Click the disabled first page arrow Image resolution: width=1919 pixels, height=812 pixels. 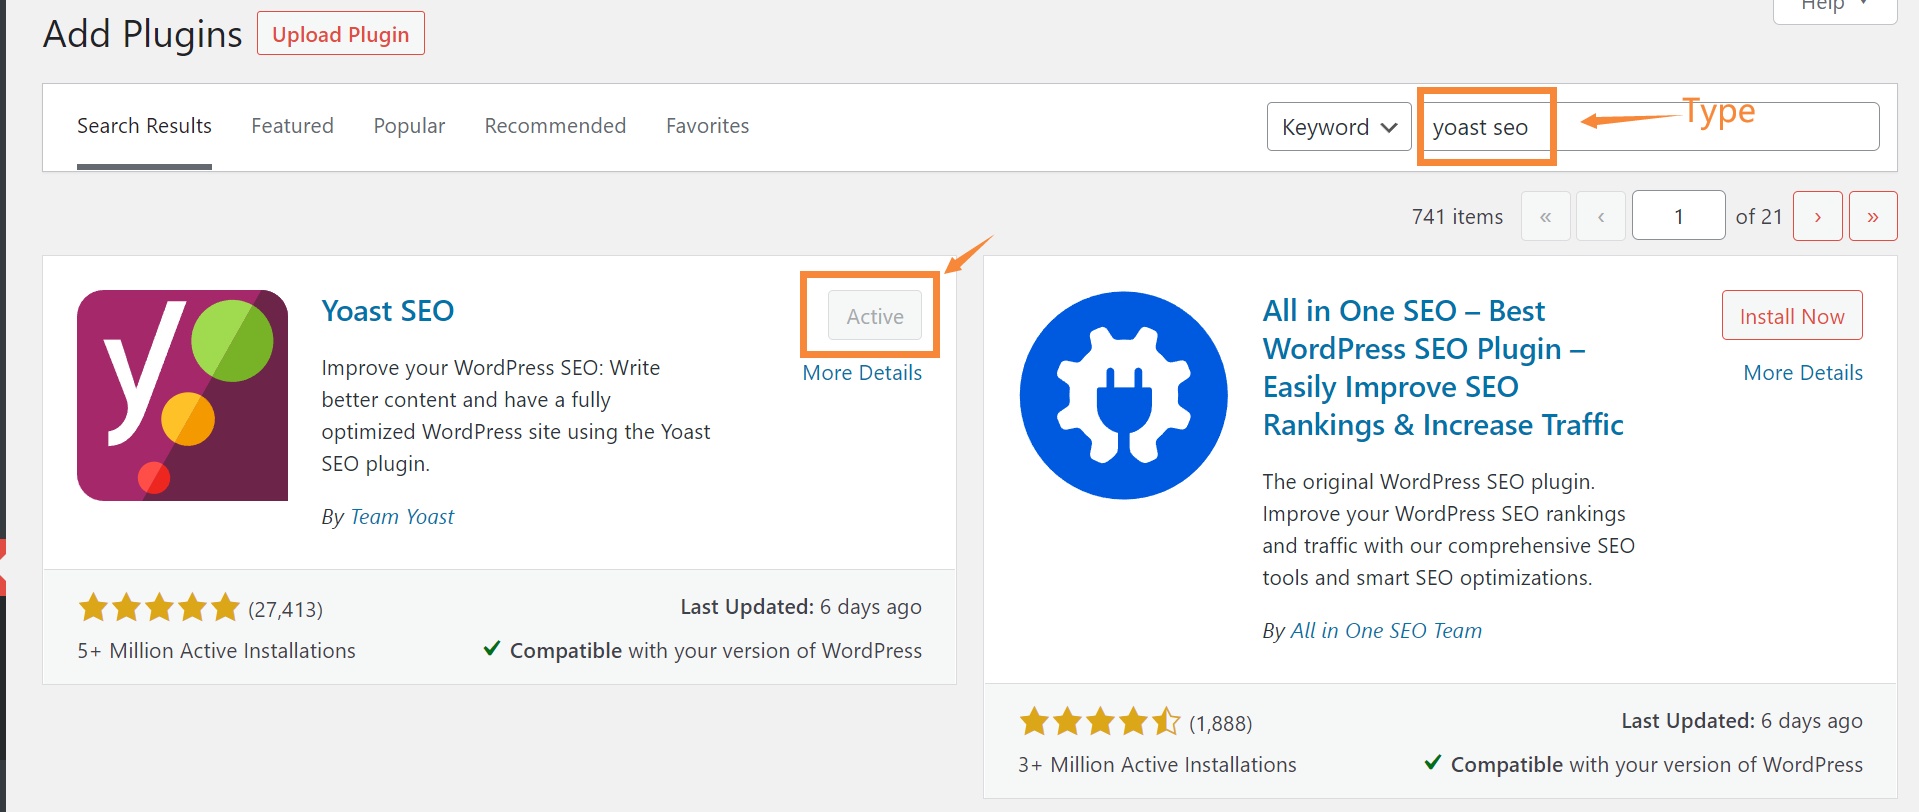pos(1545,216)
